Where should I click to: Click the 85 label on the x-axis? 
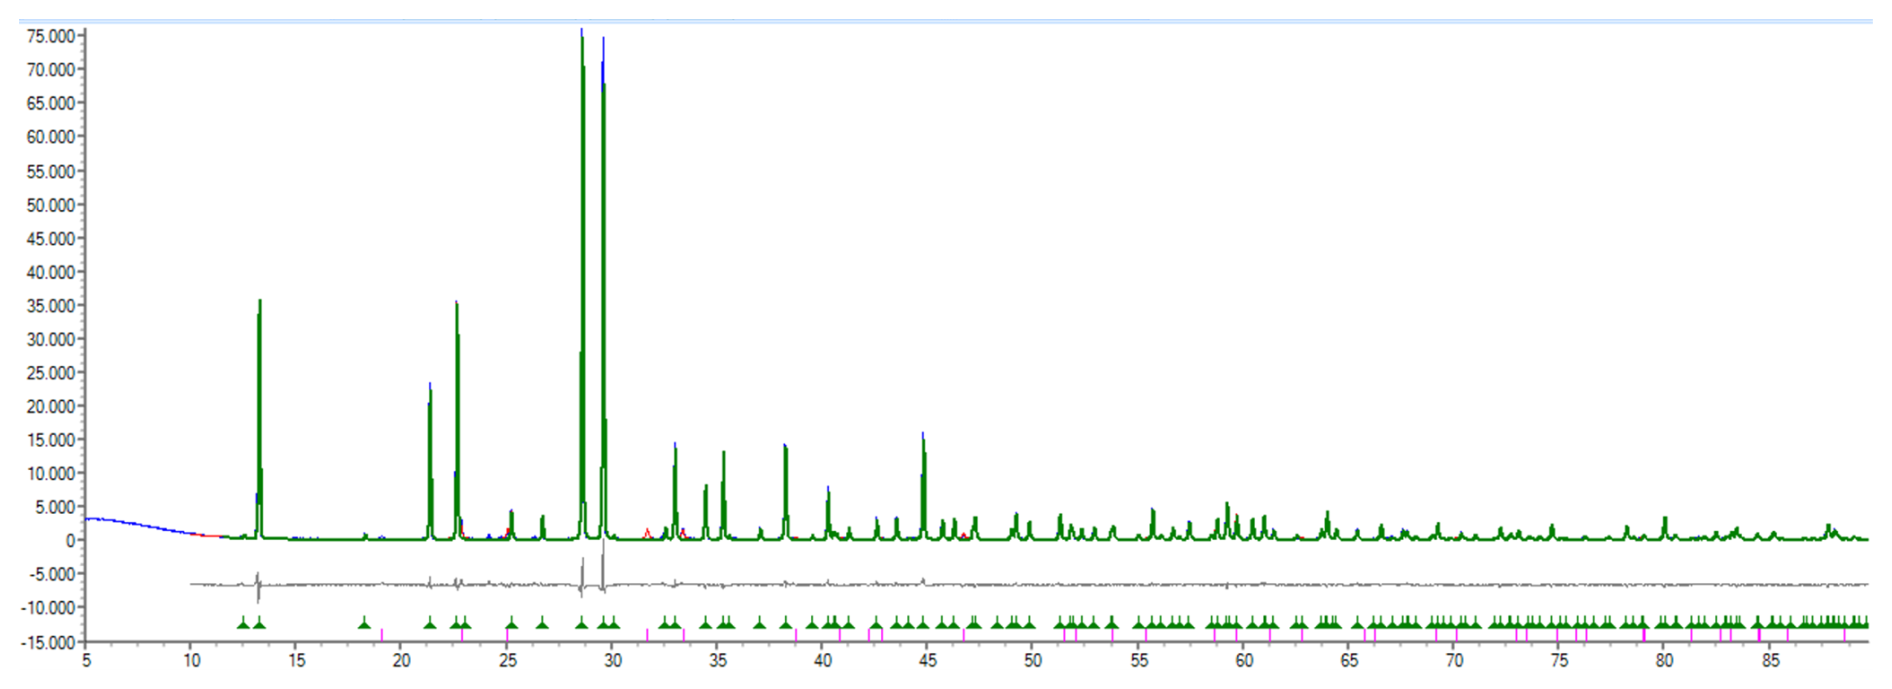1770,661
